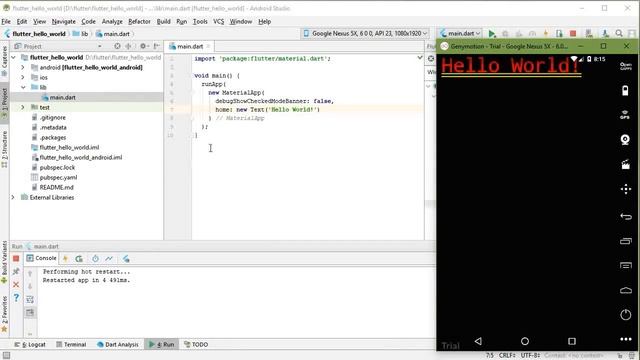640x360 pixels.
Task: Open the Build menu
Action: tap(163, 21)
